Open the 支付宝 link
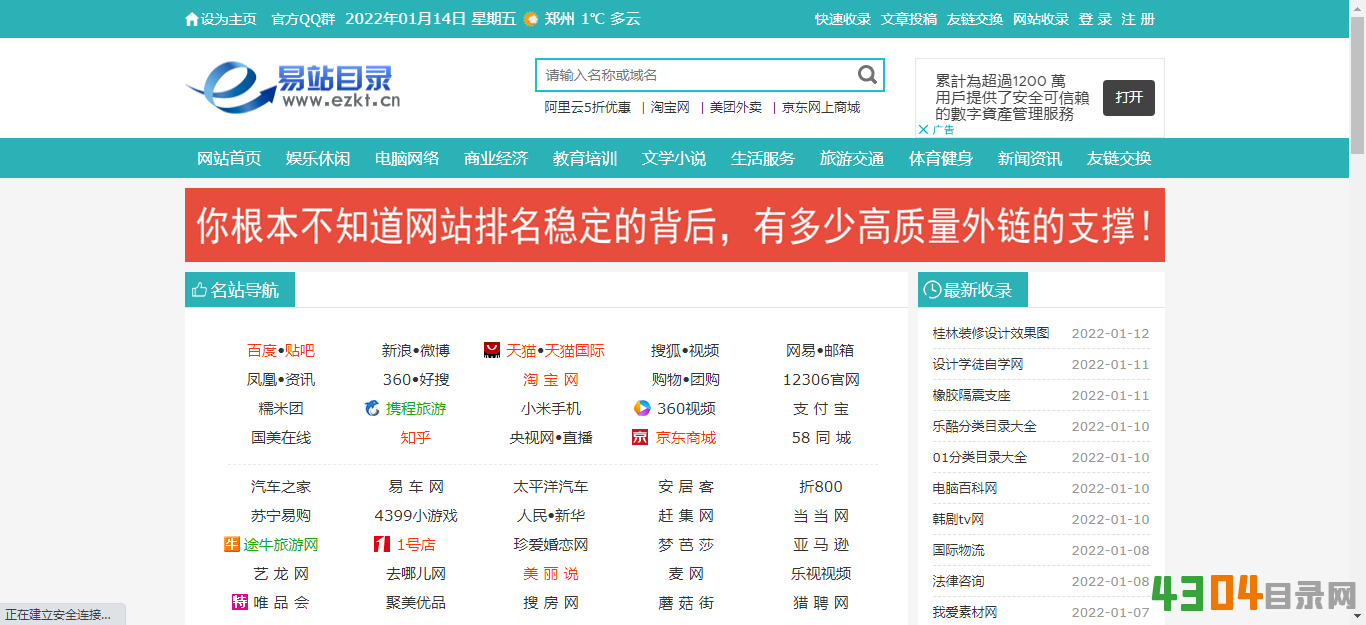This screenshot has height=625, width=1366. tap(821, 408)
